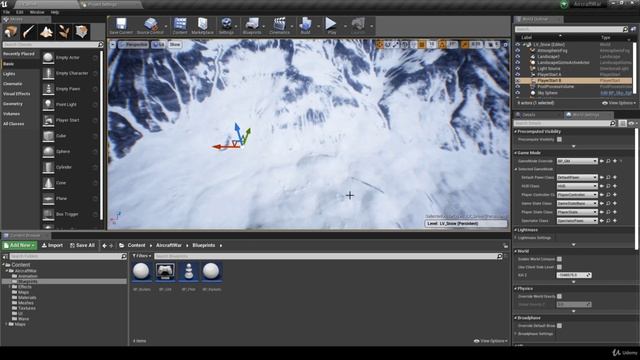
Task: Open the Help menu
Action: point(55,12)
